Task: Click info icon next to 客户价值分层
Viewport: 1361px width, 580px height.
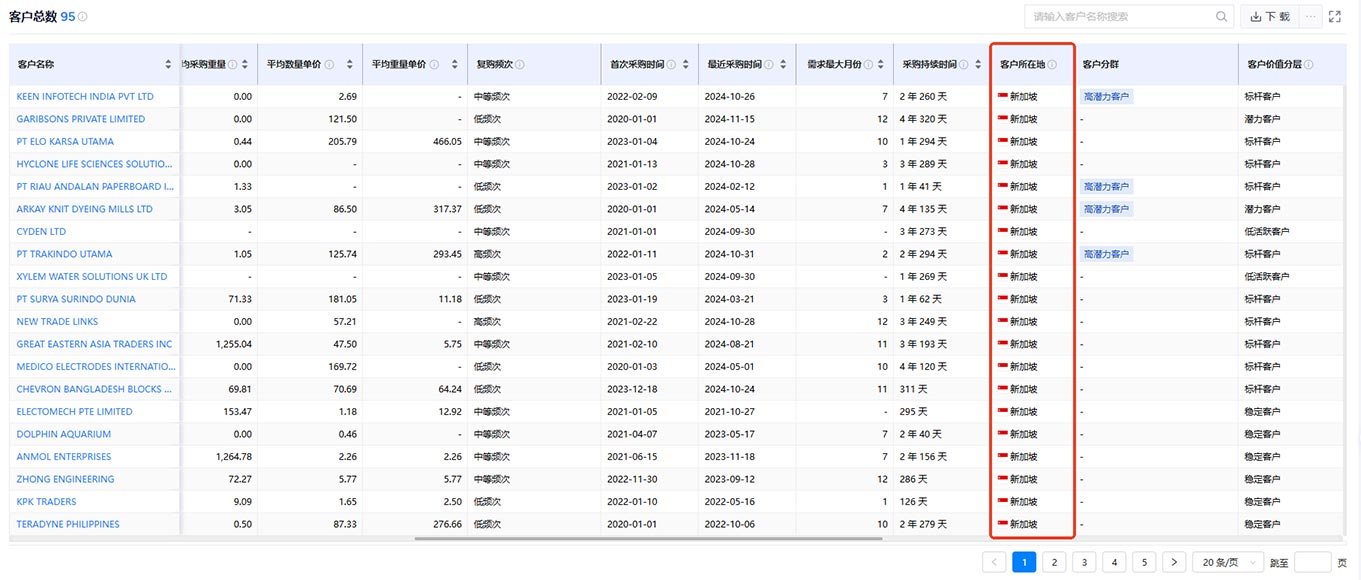Action: (1308, 65)
